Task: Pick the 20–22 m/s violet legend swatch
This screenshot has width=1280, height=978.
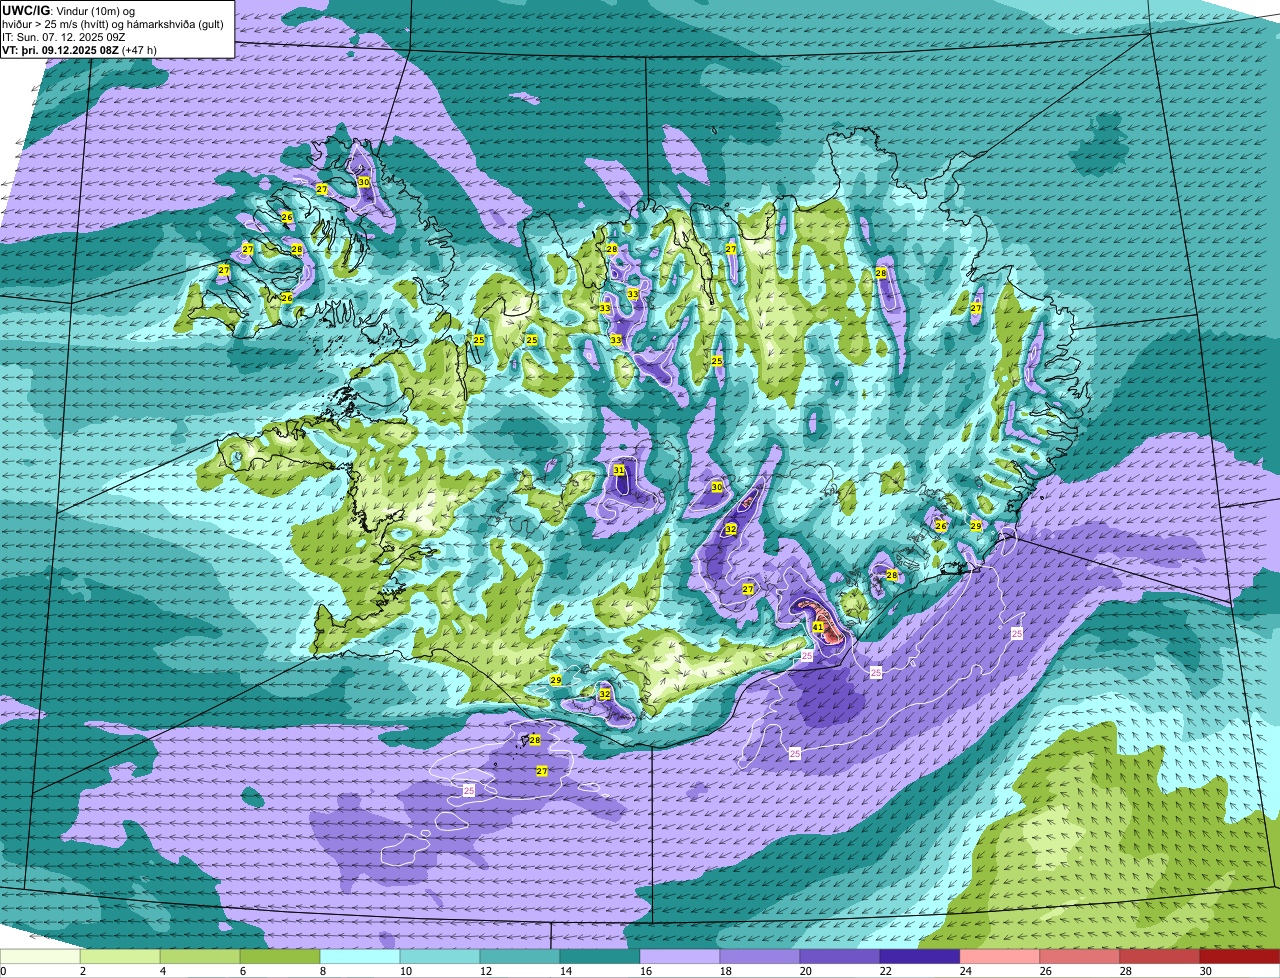Action: tap(840, 957)
